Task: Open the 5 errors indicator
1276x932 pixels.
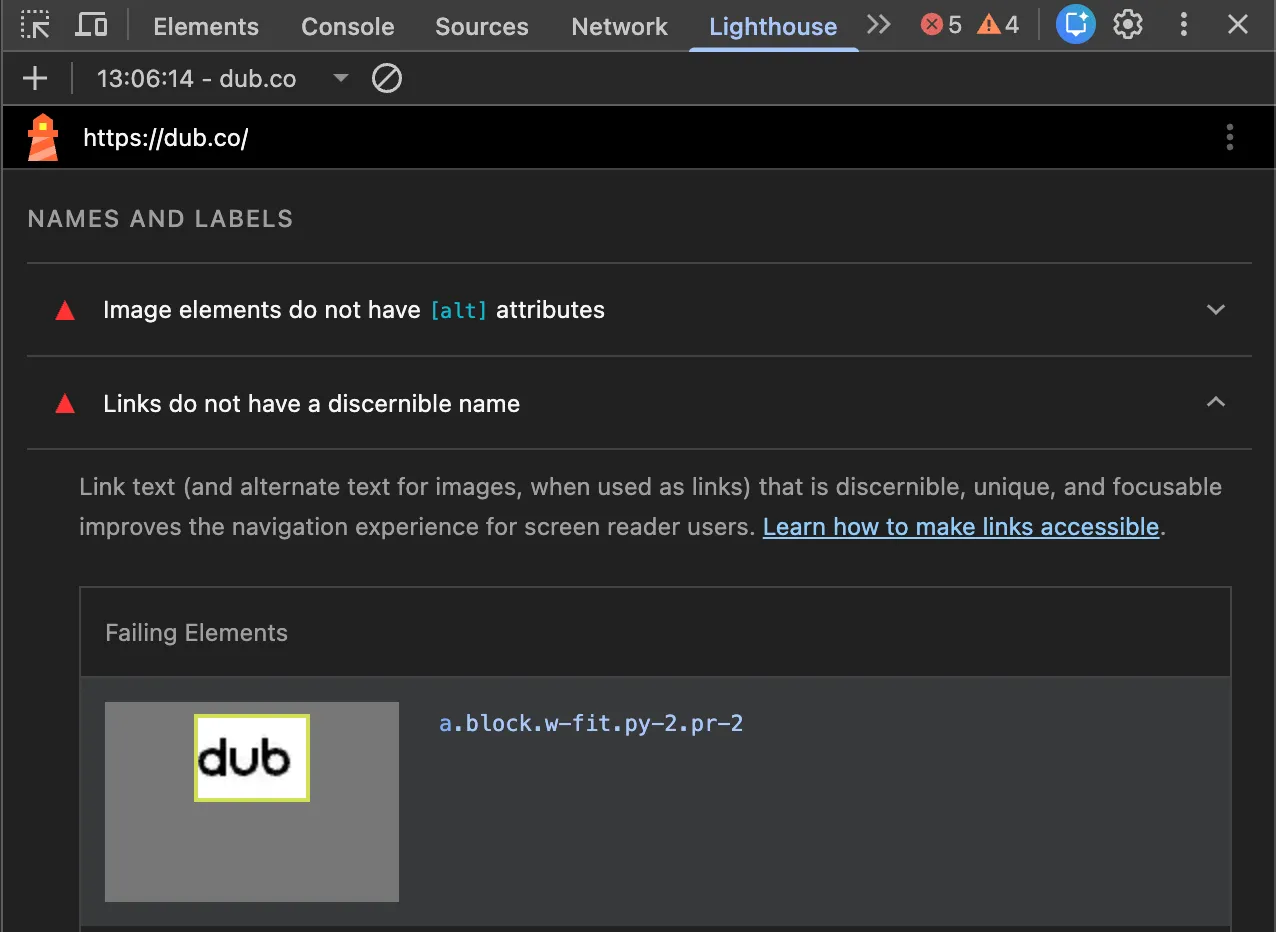Action: pos(941,25)
